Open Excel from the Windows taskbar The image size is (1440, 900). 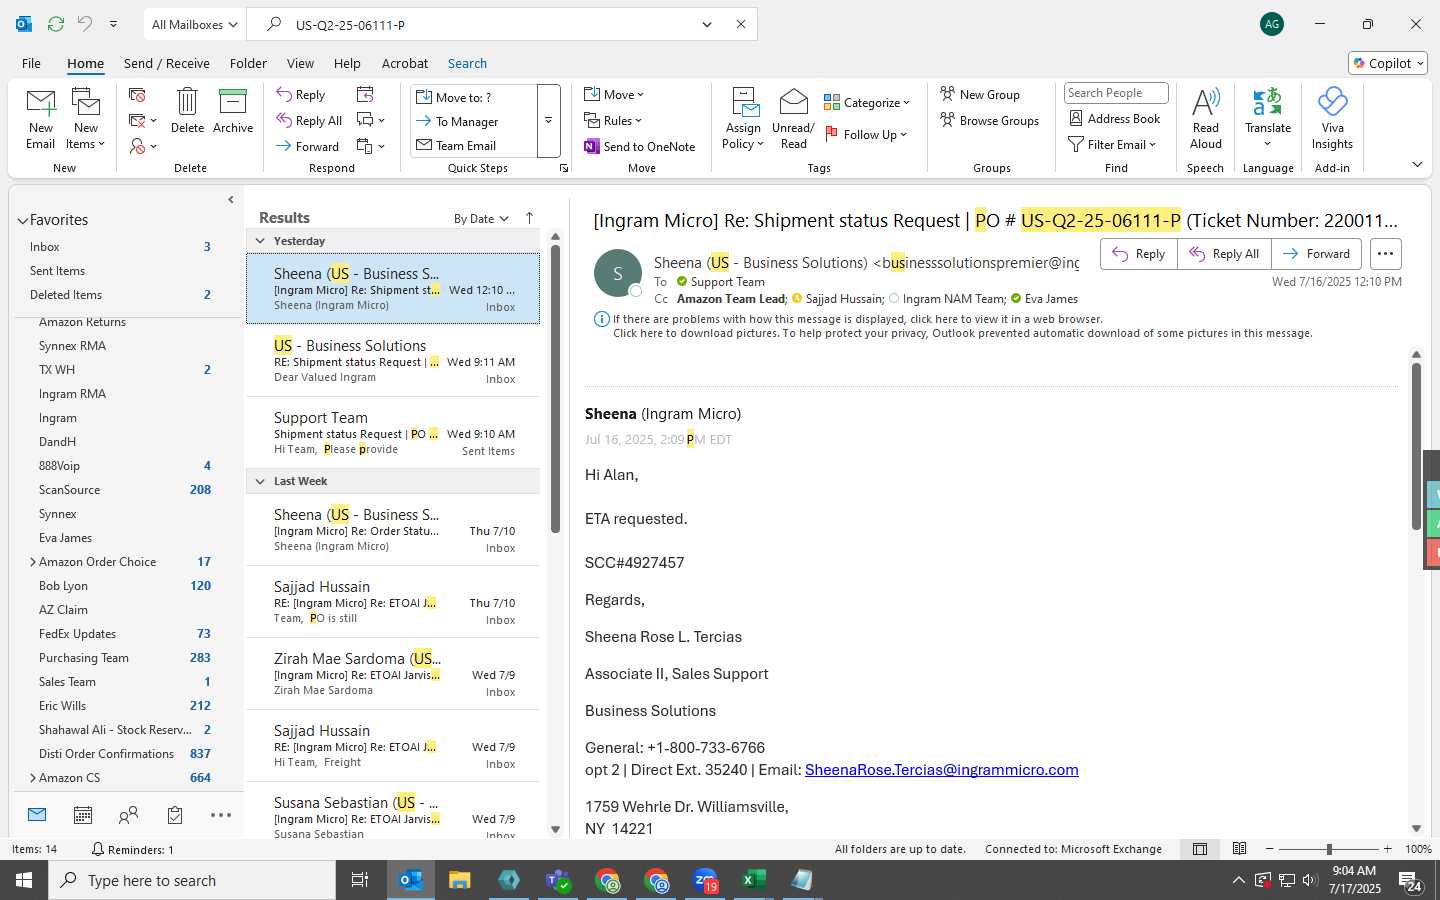(754, 880)
